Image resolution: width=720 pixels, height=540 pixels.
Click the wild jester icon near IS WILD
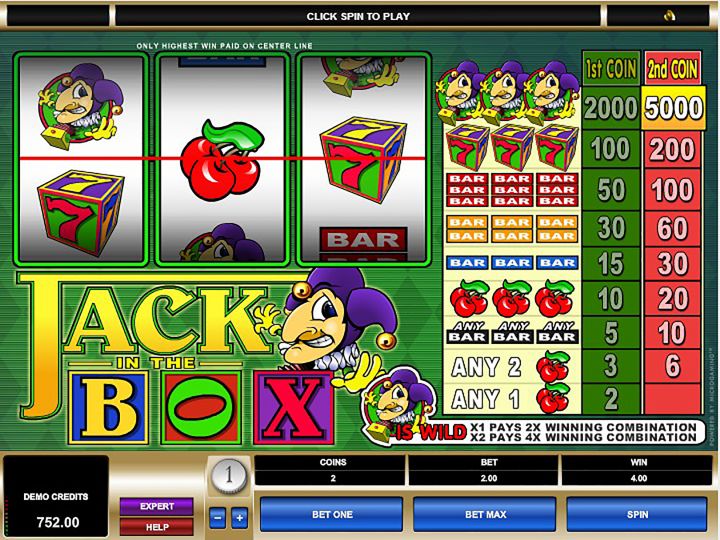pos(397,405)
